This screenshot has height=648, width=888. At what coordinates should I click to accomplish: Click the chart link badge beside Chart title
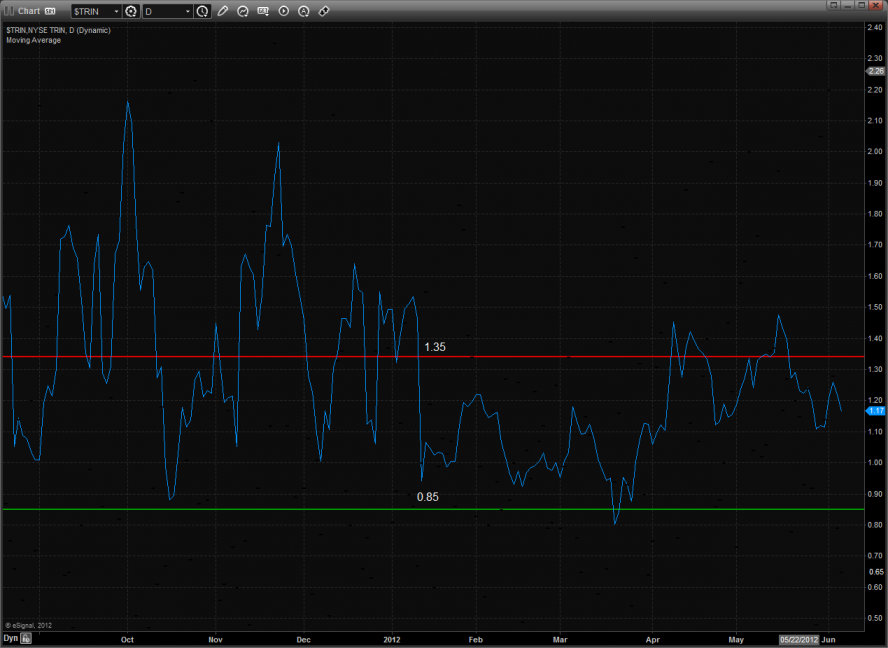49,11
